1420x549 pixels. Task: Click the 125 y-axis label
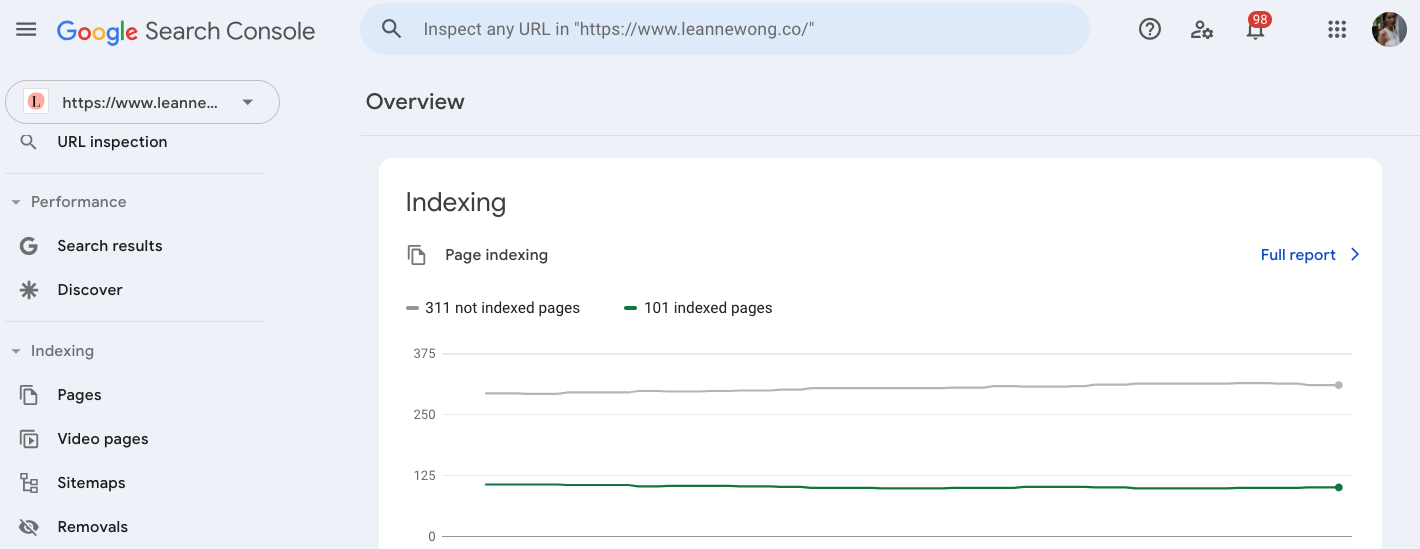(x=424, y=475)
